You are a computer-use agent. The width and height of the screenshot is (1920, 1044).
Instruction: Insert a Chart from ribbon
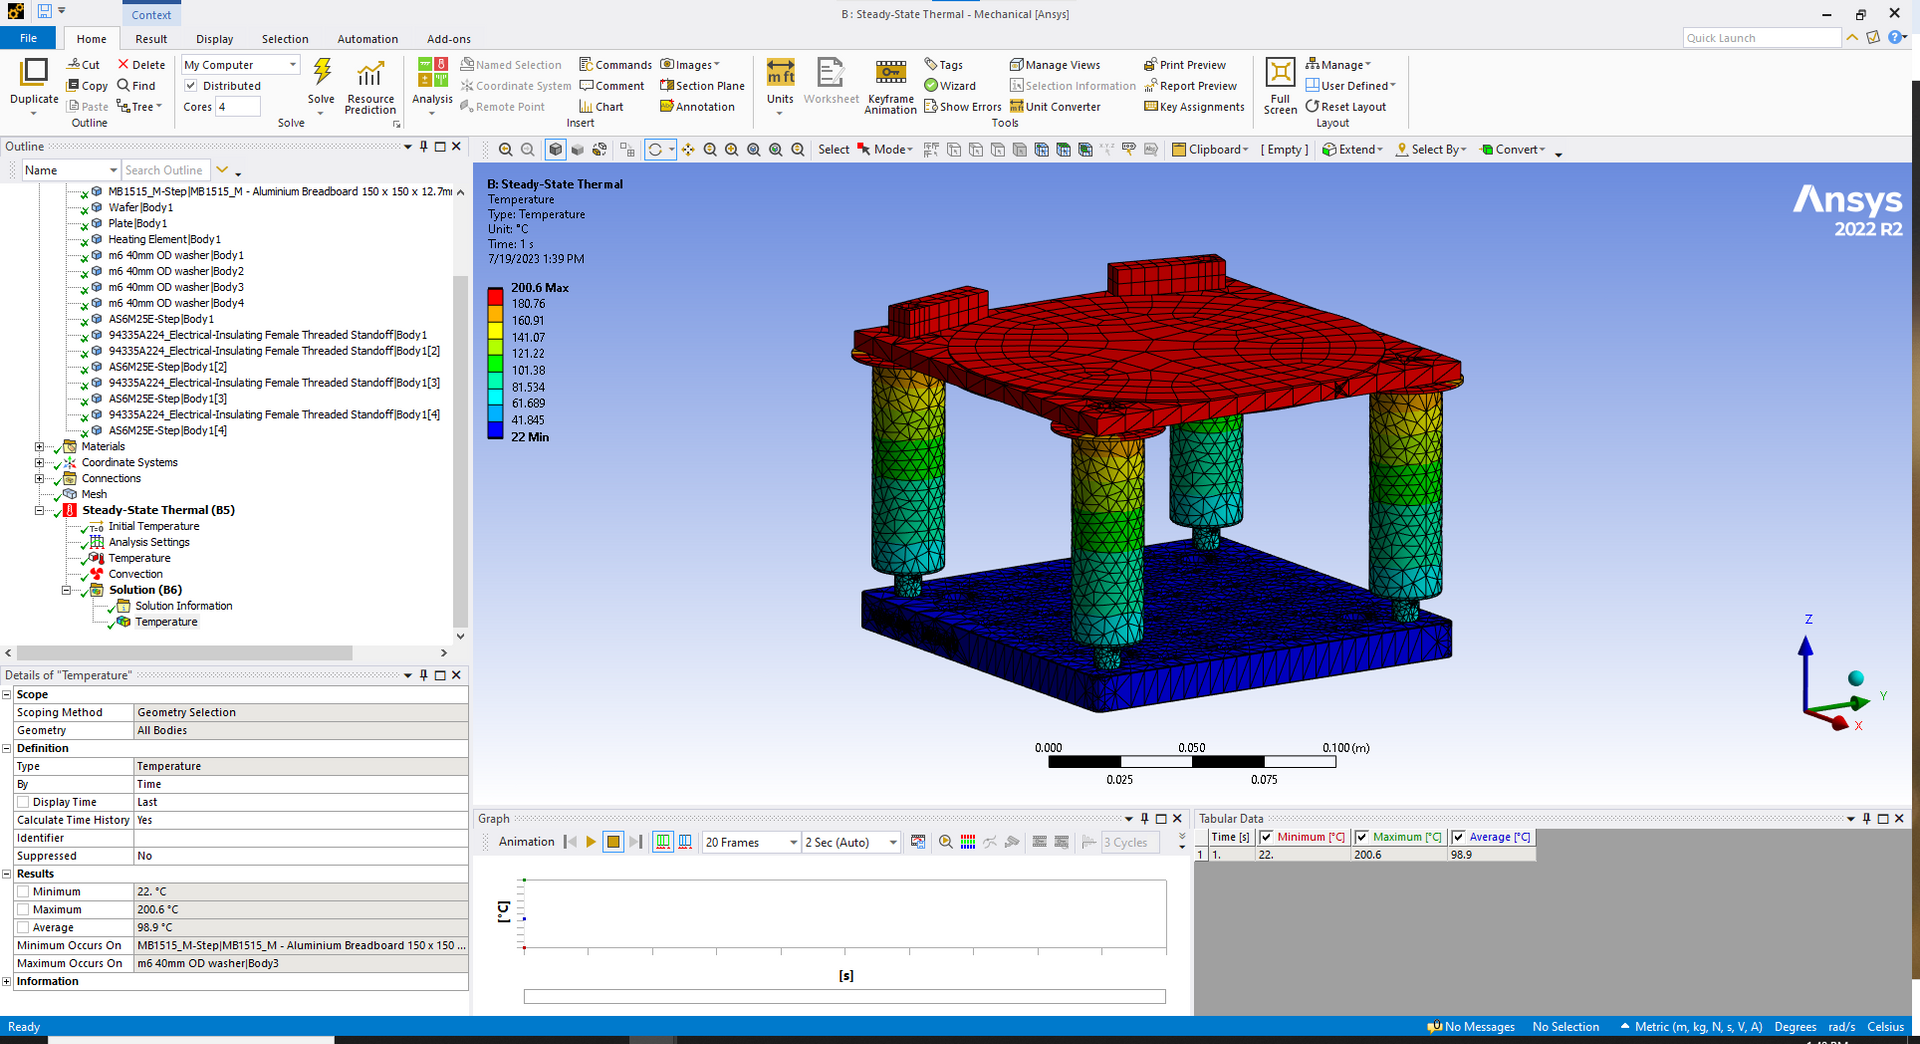pyautogui.click(x=601, y=107)
